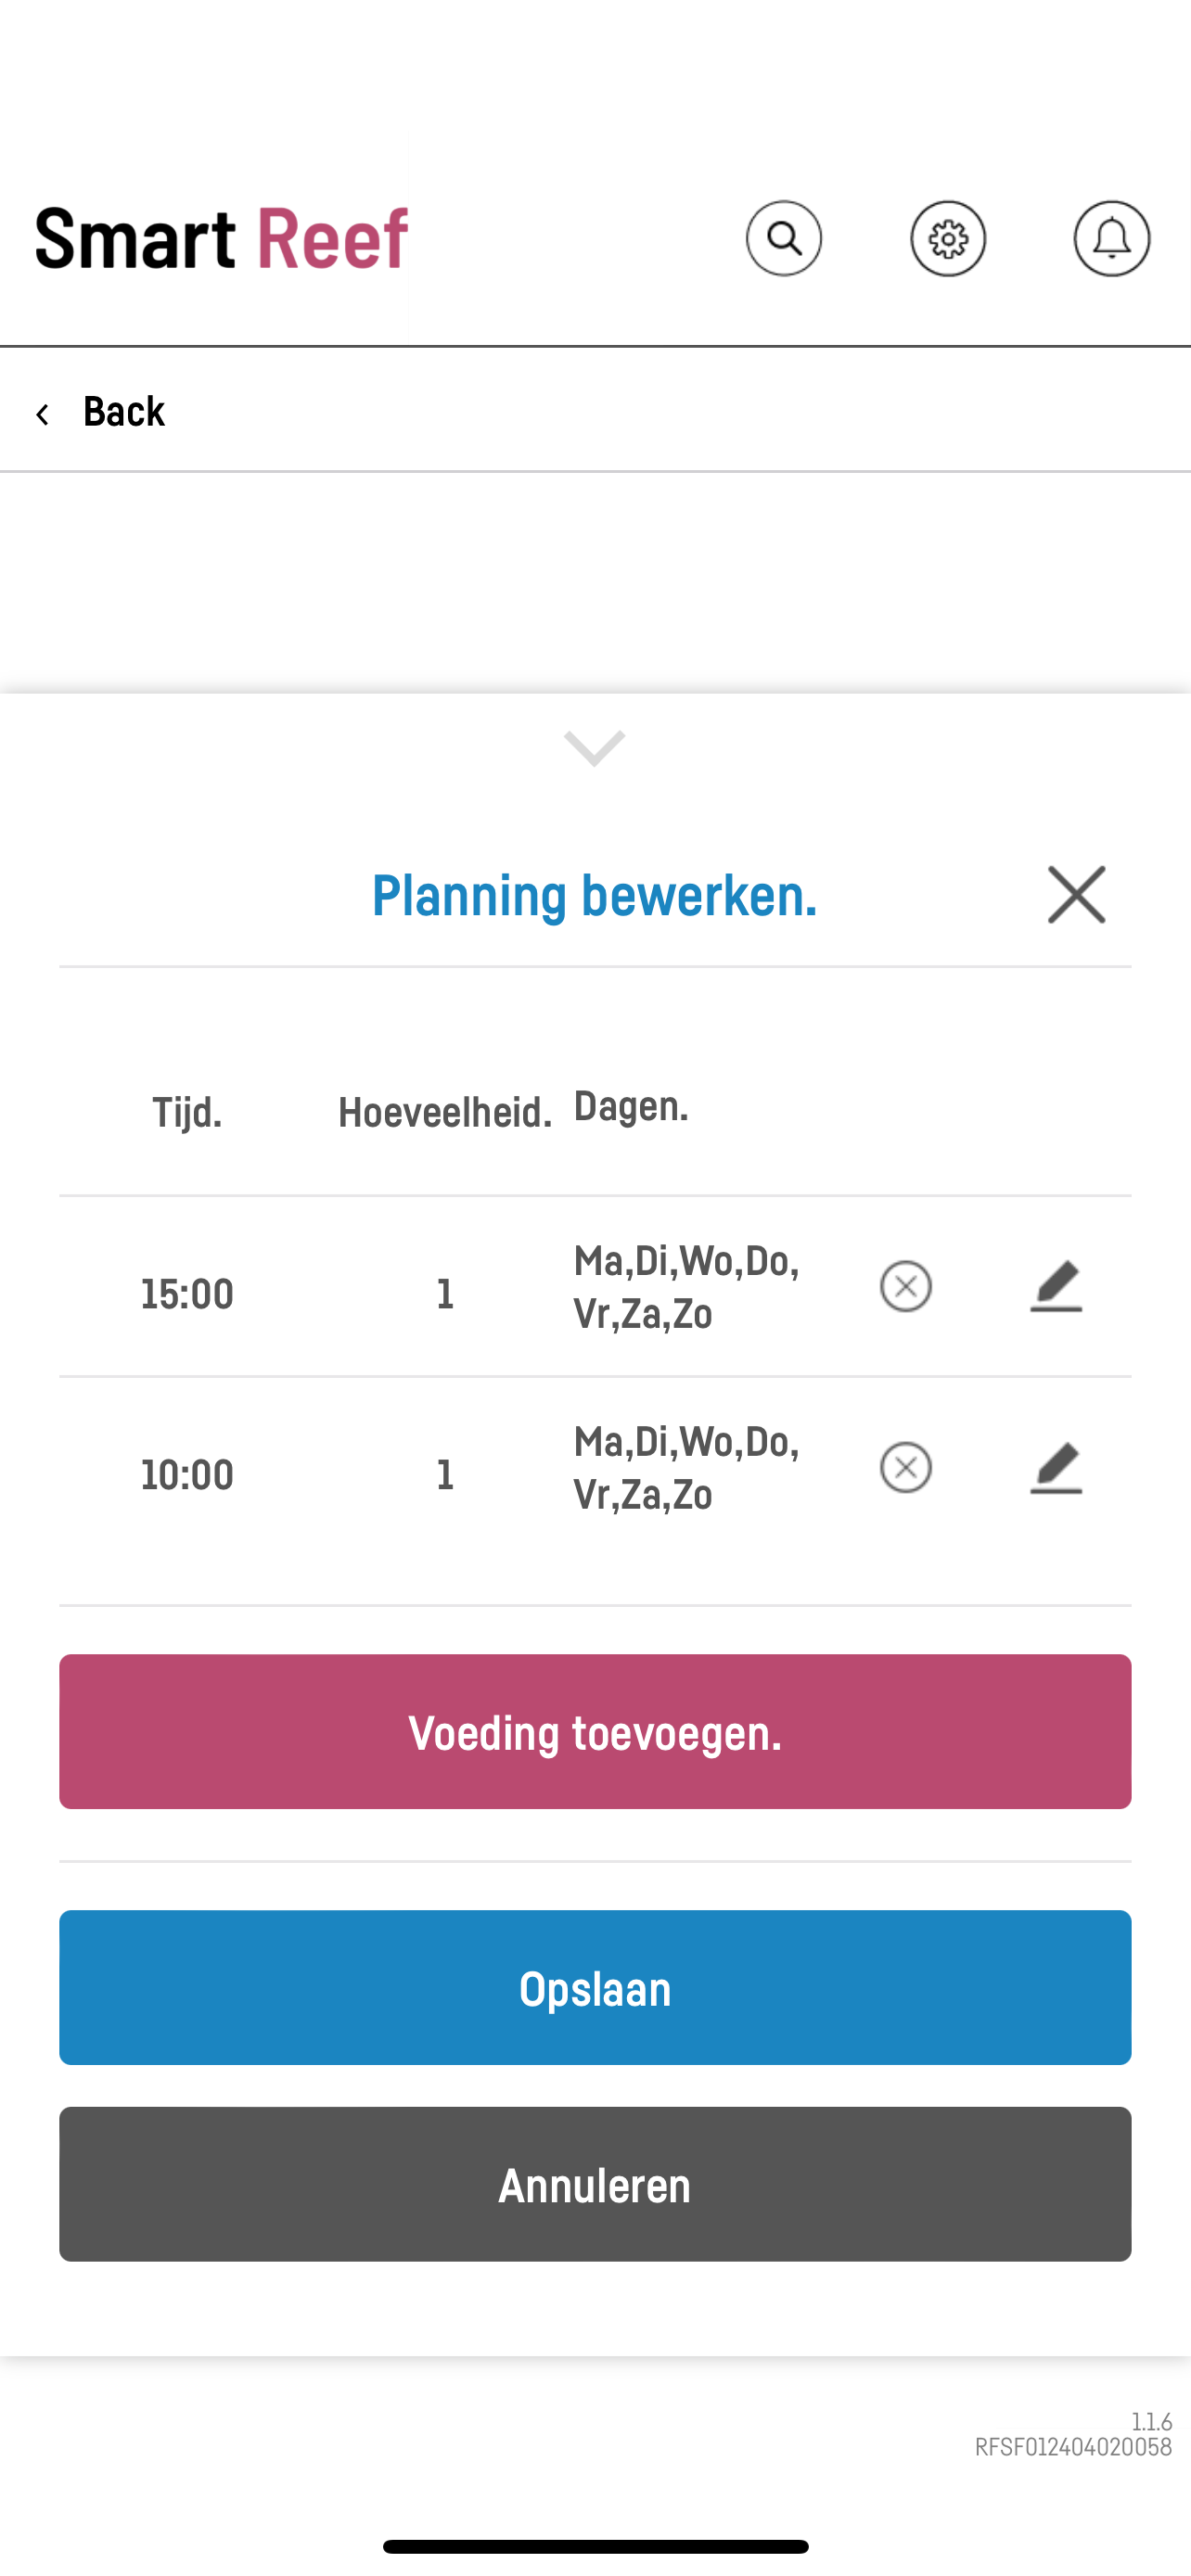The width and height of the screenshot is (1191, 2576).
Task: Cancel changes with Annuleren
Action: [x=595, y=2185]
